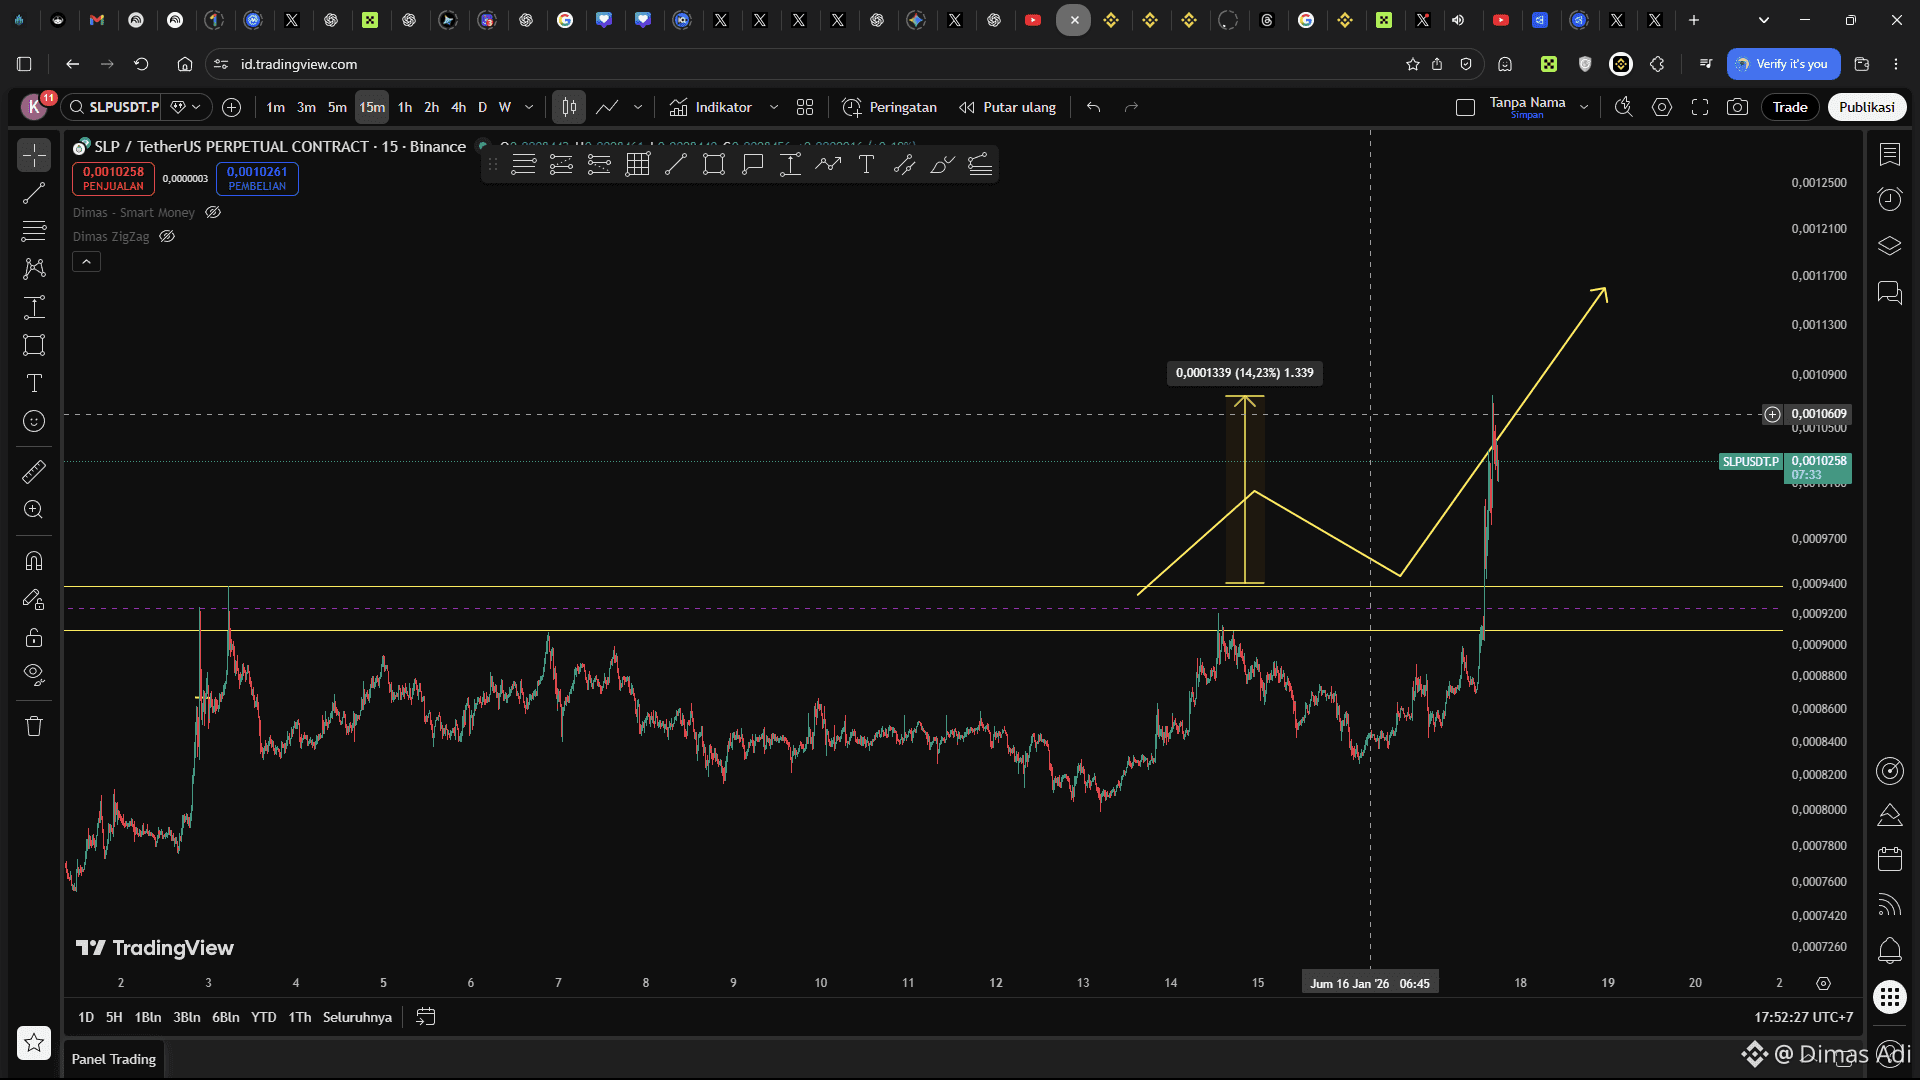Activate the ruler measure tool

(34, 471)
